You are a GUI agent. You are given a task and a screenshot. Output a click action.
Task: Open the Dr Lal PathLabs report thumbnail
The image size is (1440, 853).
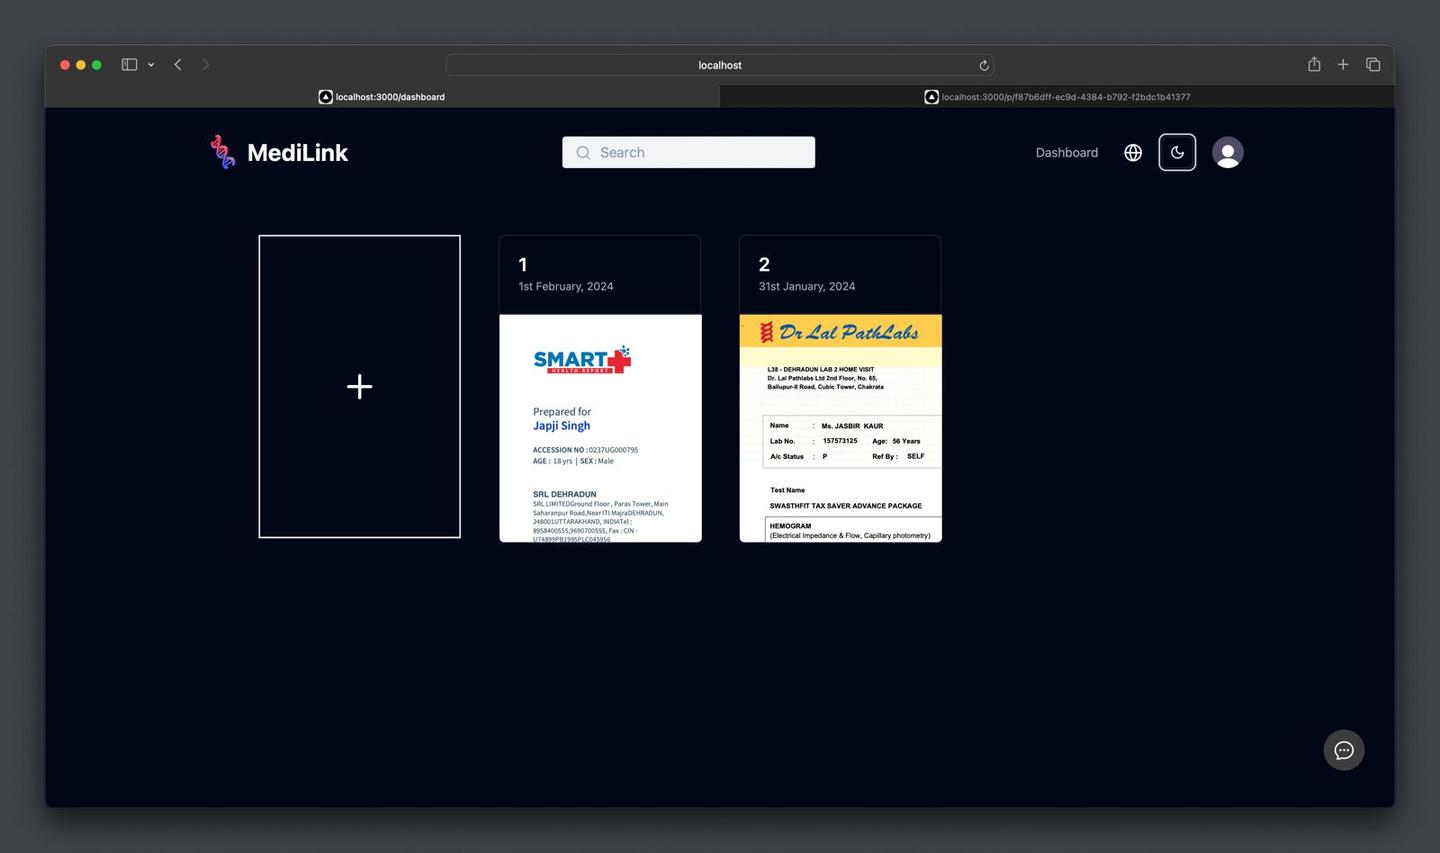(x=840, y=428)
